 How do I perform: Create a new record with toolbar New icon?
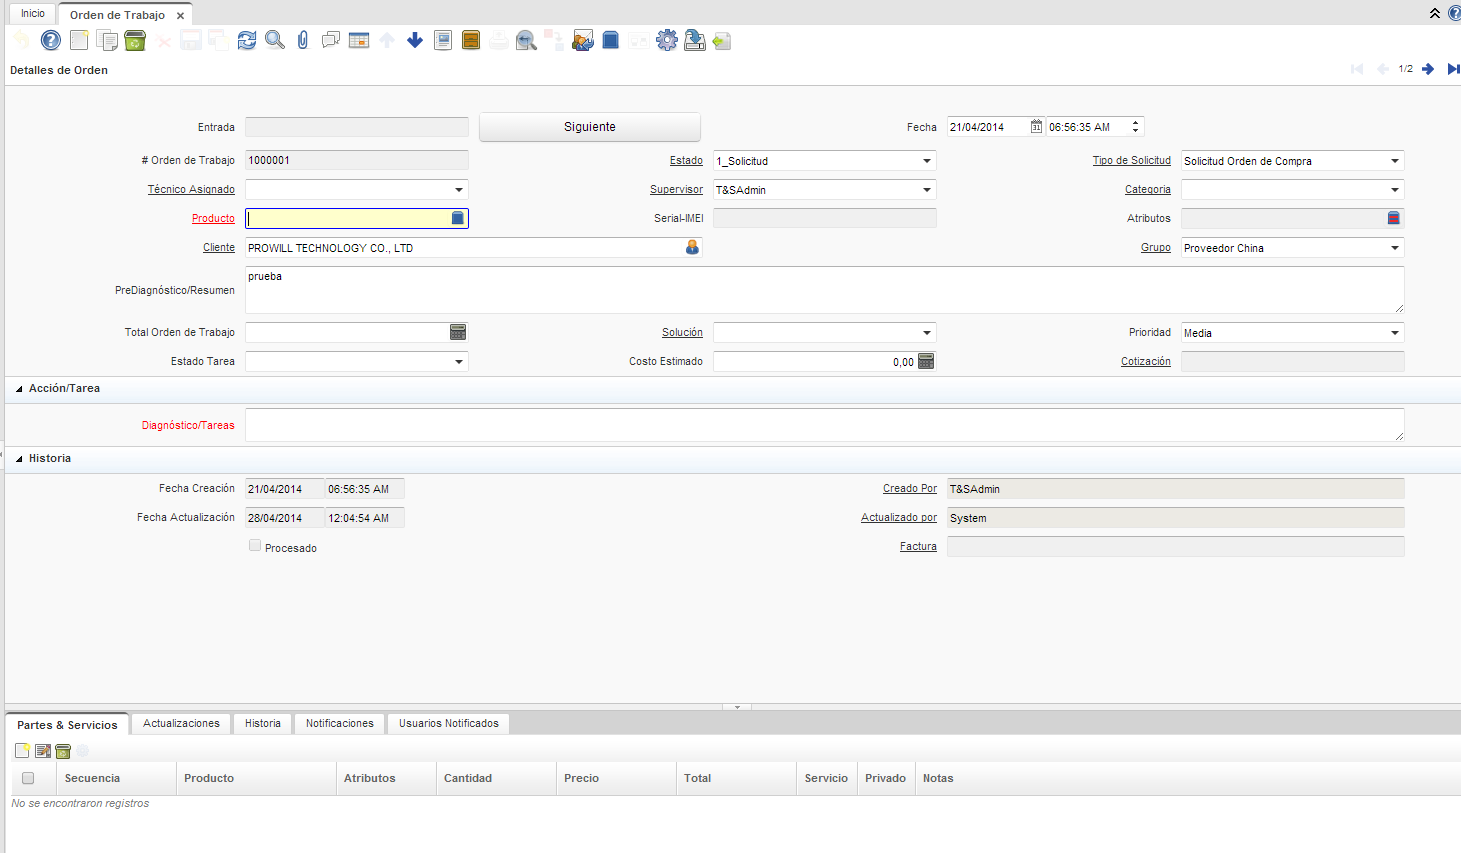click(79, 40)
